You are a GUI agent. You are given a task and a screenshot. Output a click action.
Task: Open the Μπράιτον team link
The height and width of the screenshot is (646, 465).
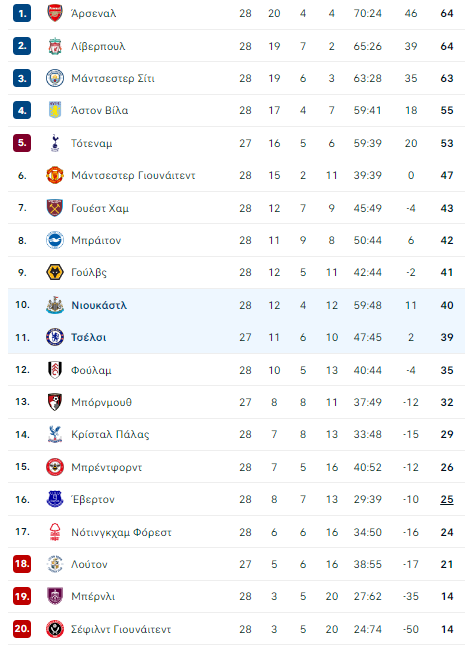click(x=96, y=240)
